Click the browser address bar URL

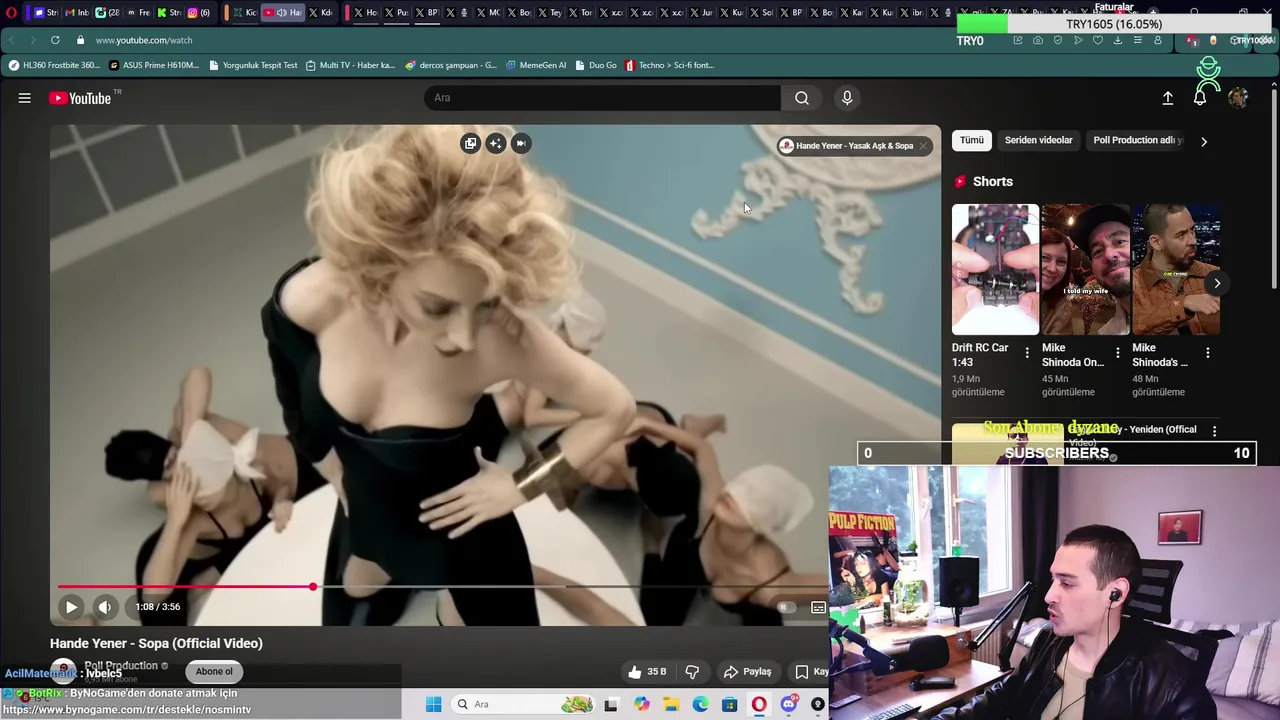(144, 40)
